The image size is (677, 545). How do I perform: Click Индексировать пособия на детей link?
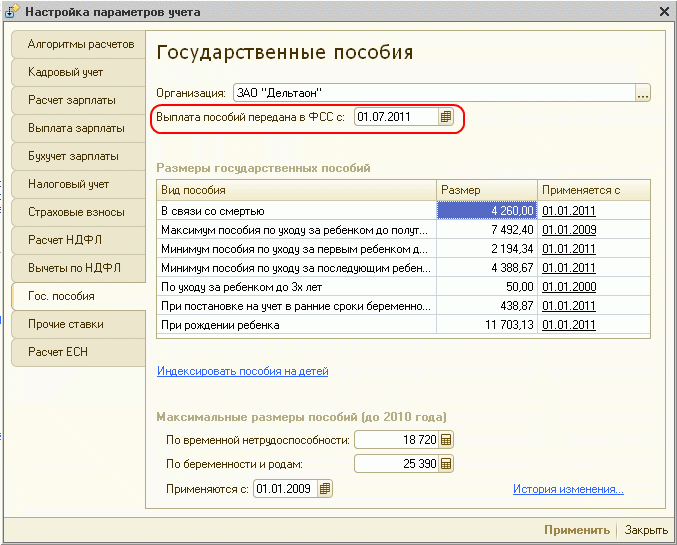pos(243,371)
